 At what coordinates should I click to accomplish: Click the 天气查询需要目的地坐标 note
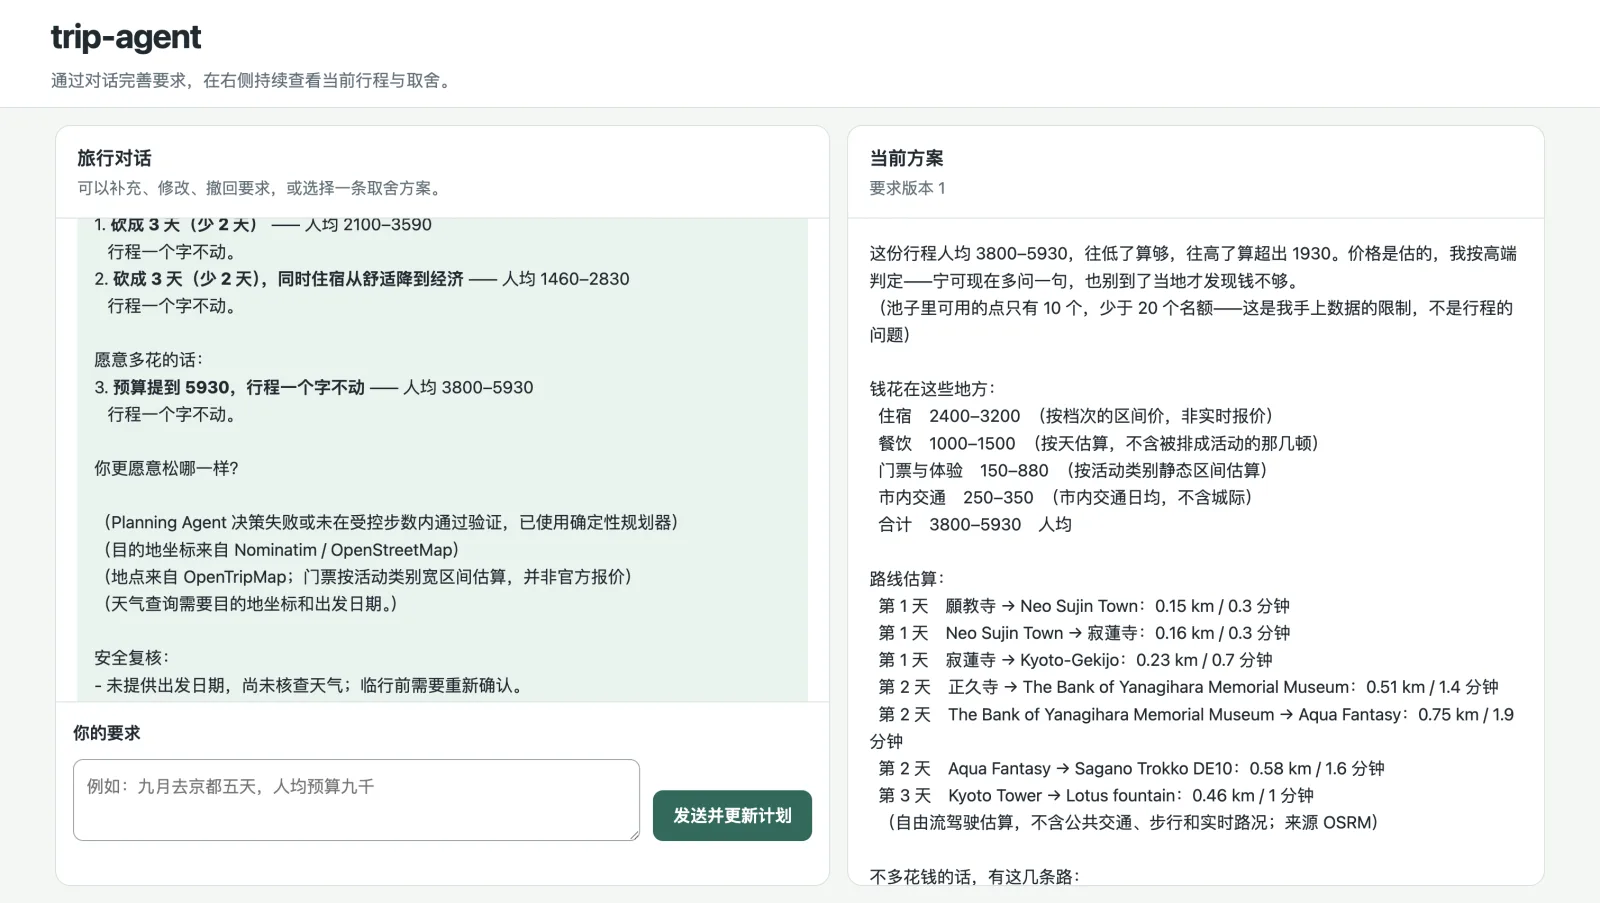tap(251, 604)
